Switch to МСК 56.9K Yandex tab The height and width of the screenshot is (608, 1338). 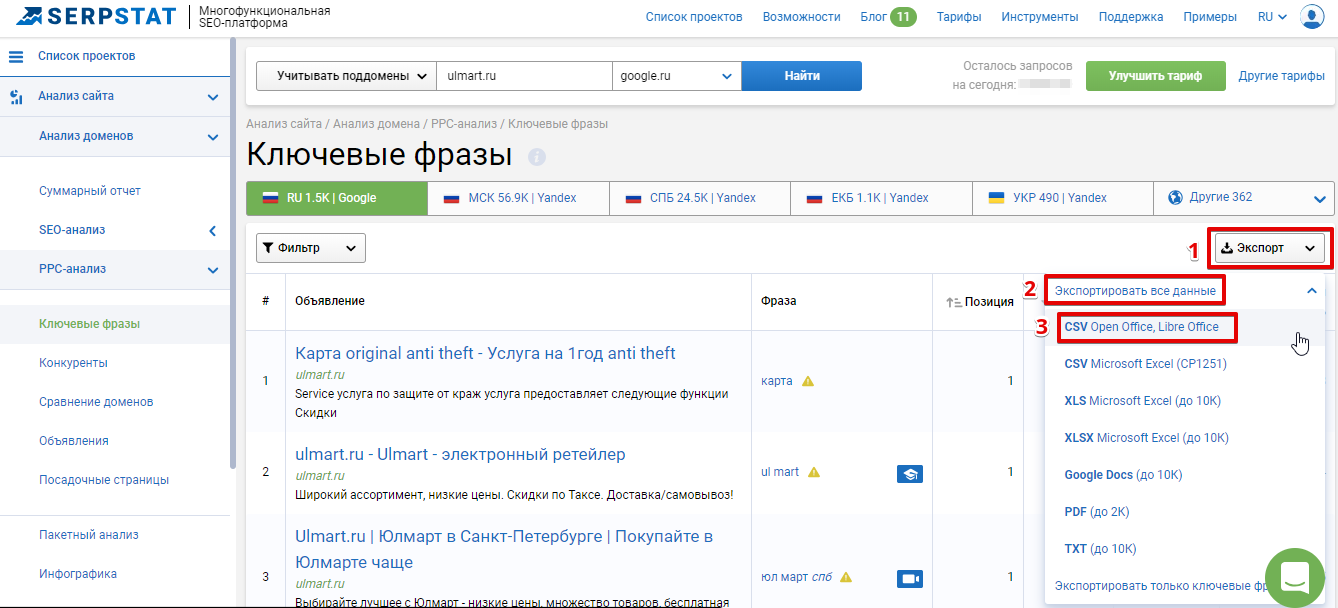[518, 198]
